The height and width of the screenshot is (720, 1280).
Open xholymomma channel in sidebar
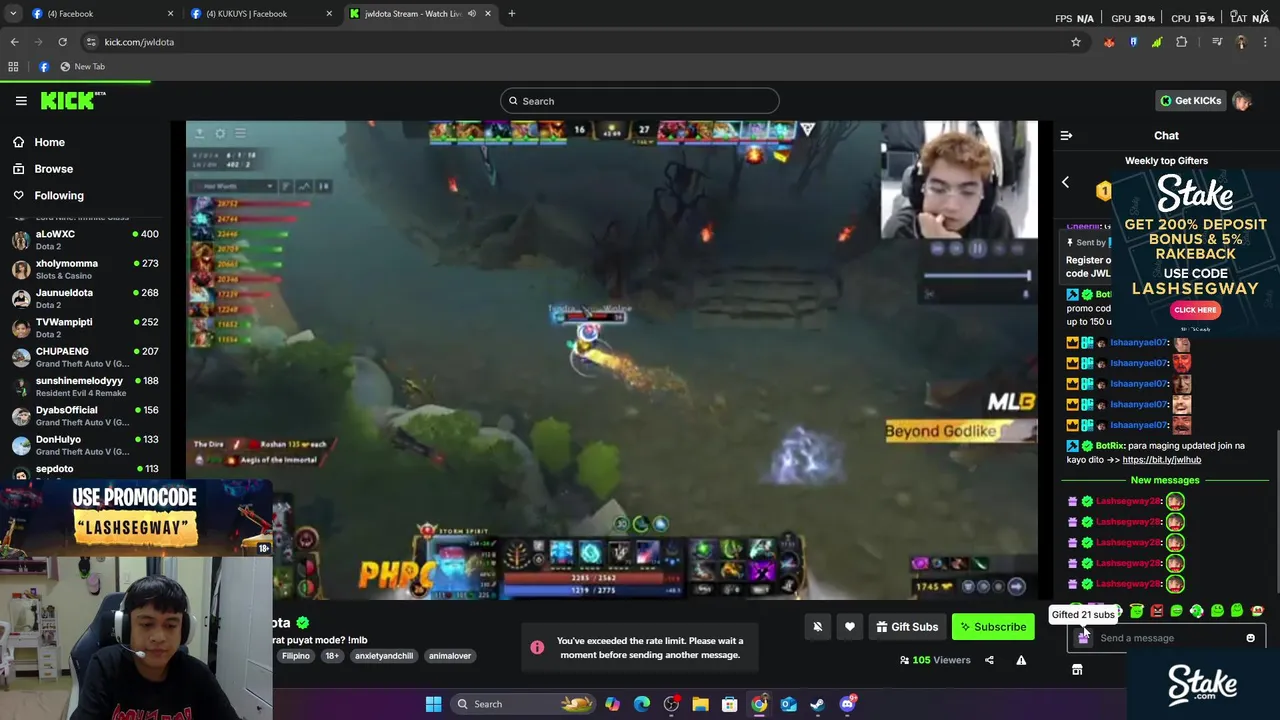(x=85, y=269)
